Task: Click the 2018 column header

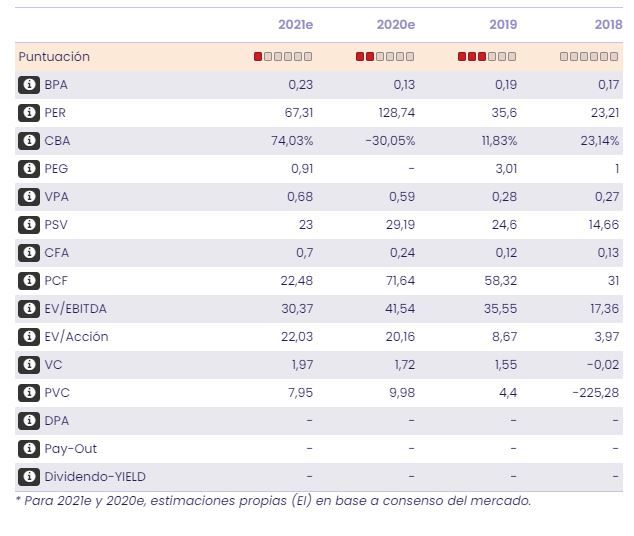Action: tap(608, 24)
